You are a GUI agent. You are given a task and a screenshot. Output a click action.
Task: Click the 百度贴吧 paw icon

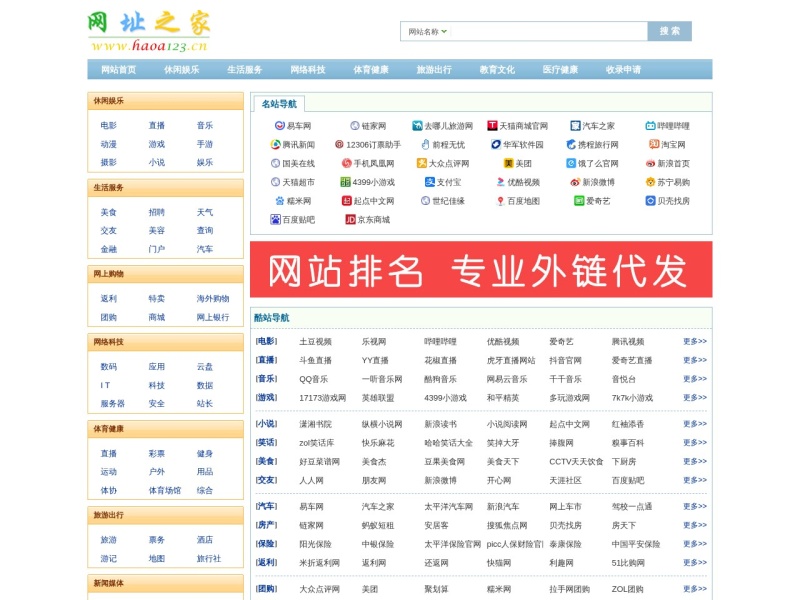[x=276, y=219]
